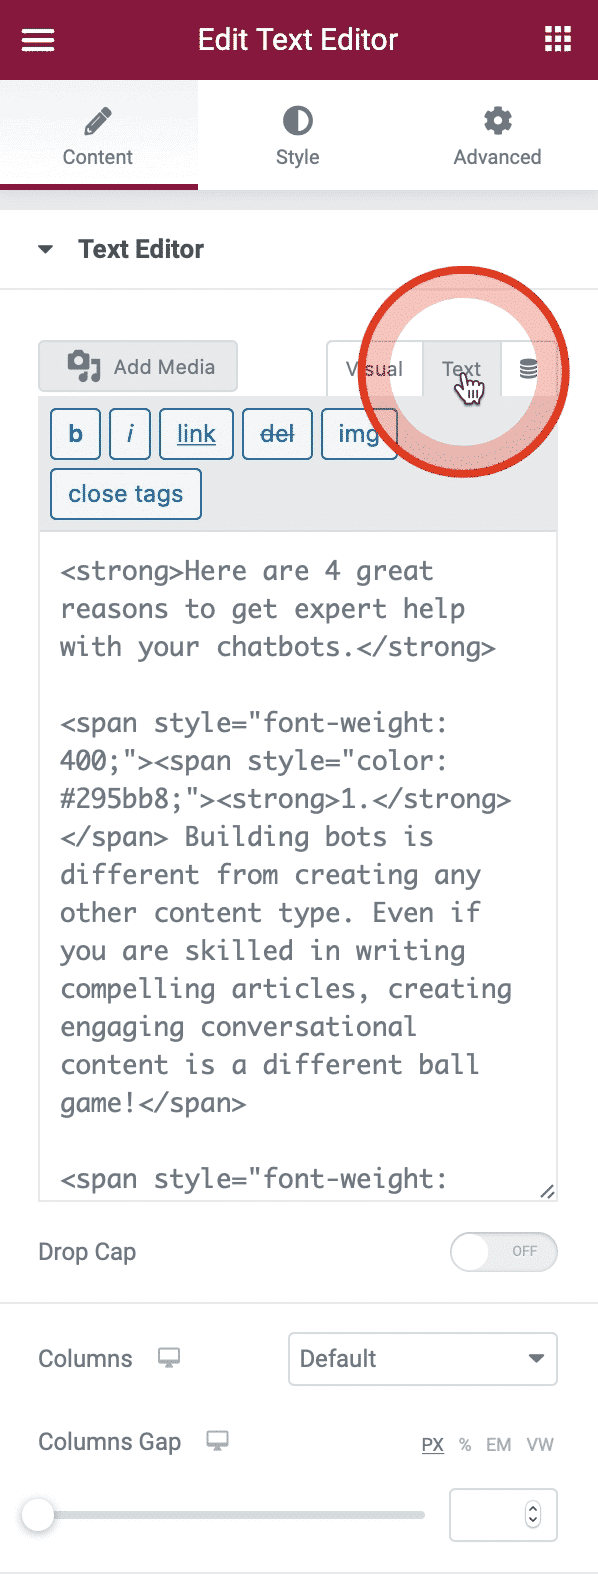Enable the Drop Cap toggle

[504, 1251]
